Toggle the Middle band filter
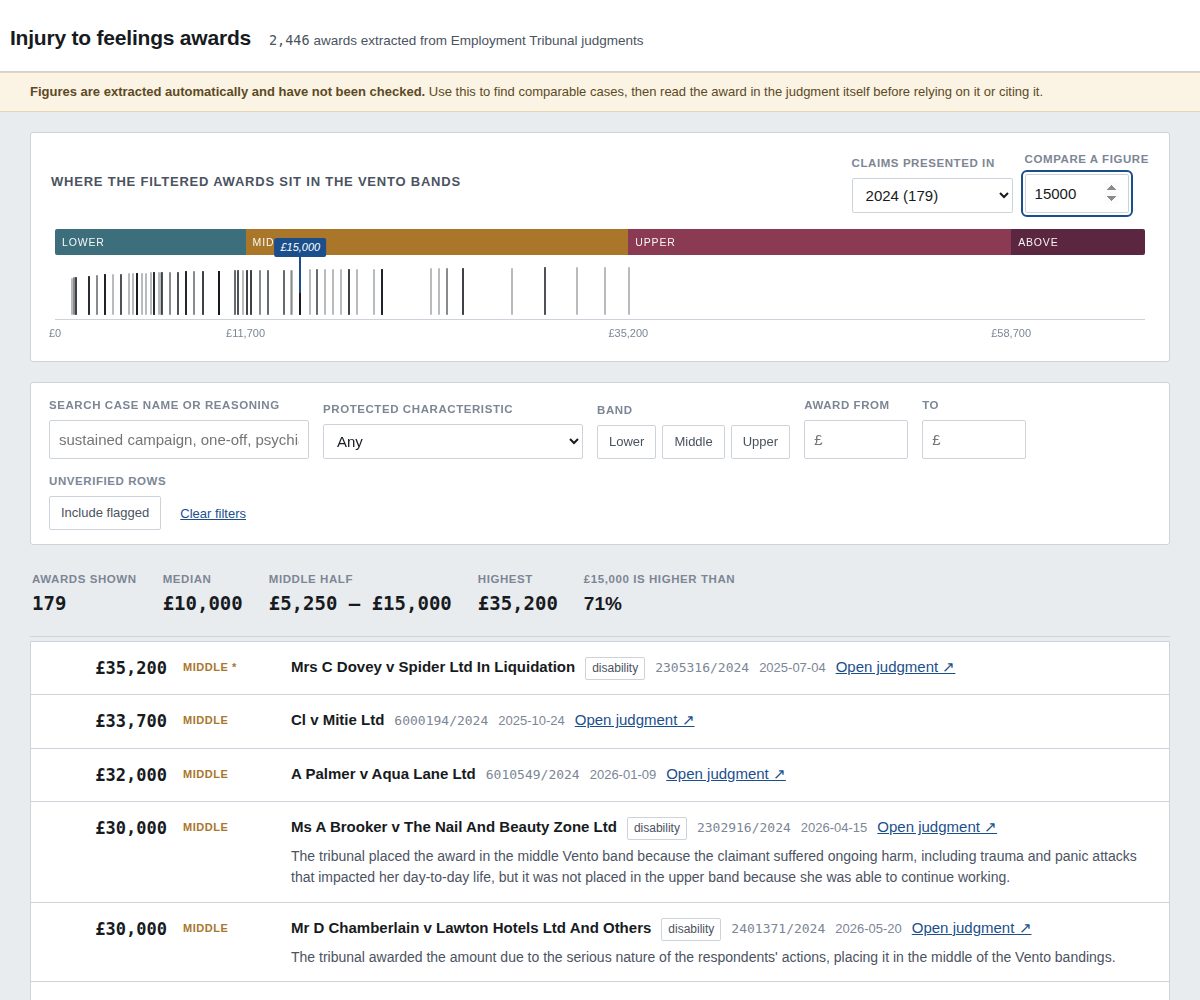The width and height of the screenshot is (1200, 1000). pyautogui.click(x=693, y=442)
